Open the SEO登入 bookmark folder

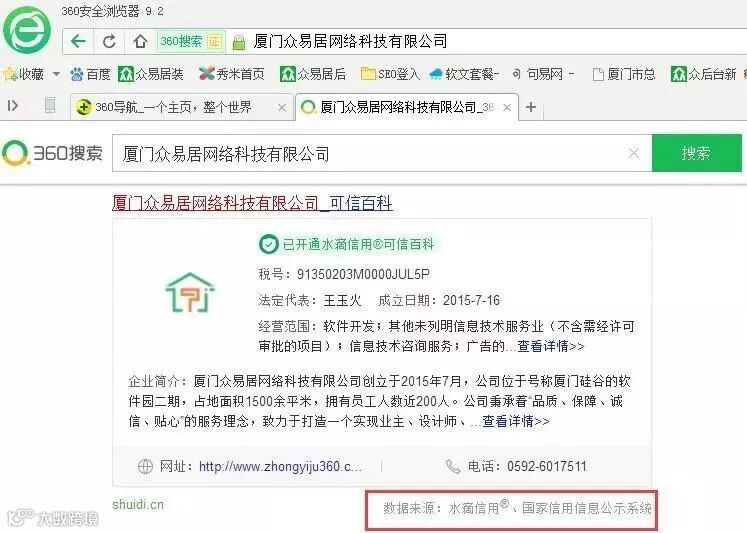(x=390, y=74)
